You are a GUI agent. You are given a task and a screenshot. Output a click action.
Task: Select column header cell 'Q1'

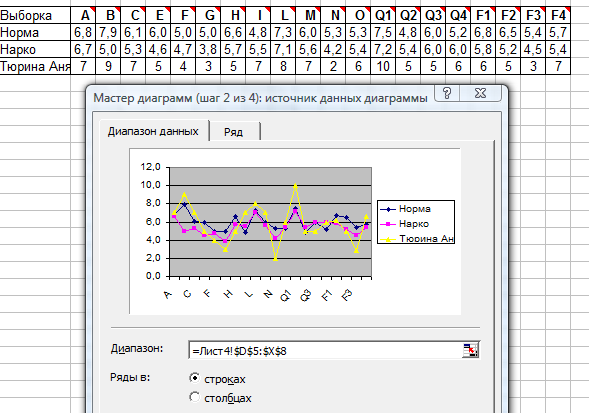(383, 15)
